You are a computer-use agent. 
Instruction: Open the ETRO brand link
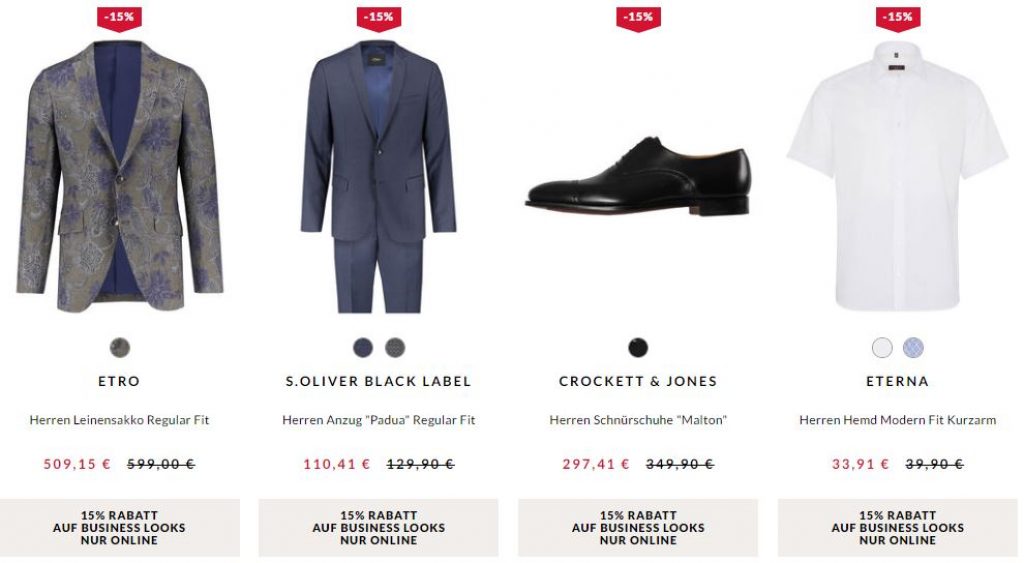pyautogui.click(x=120, y=381)
